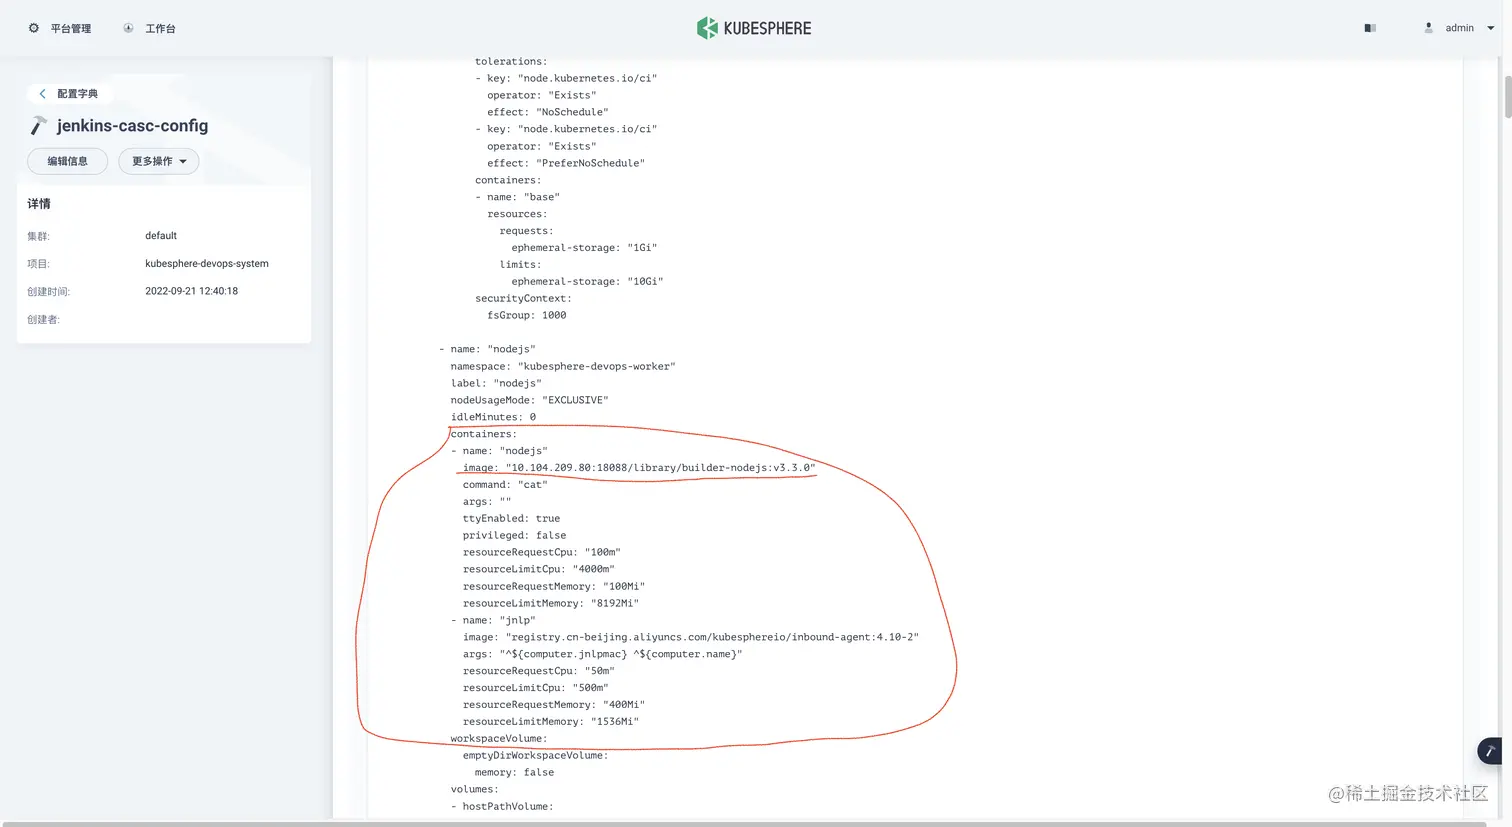Click the line image: builder-nodejs:v3.3.0
The height and width of the screenshot is (827, 1512).
point(639,468)
